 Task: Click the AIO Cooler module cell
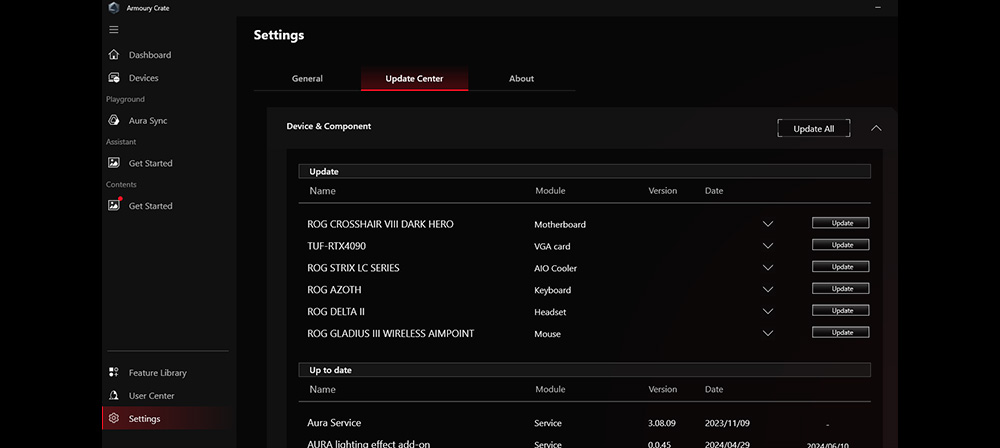555,269
